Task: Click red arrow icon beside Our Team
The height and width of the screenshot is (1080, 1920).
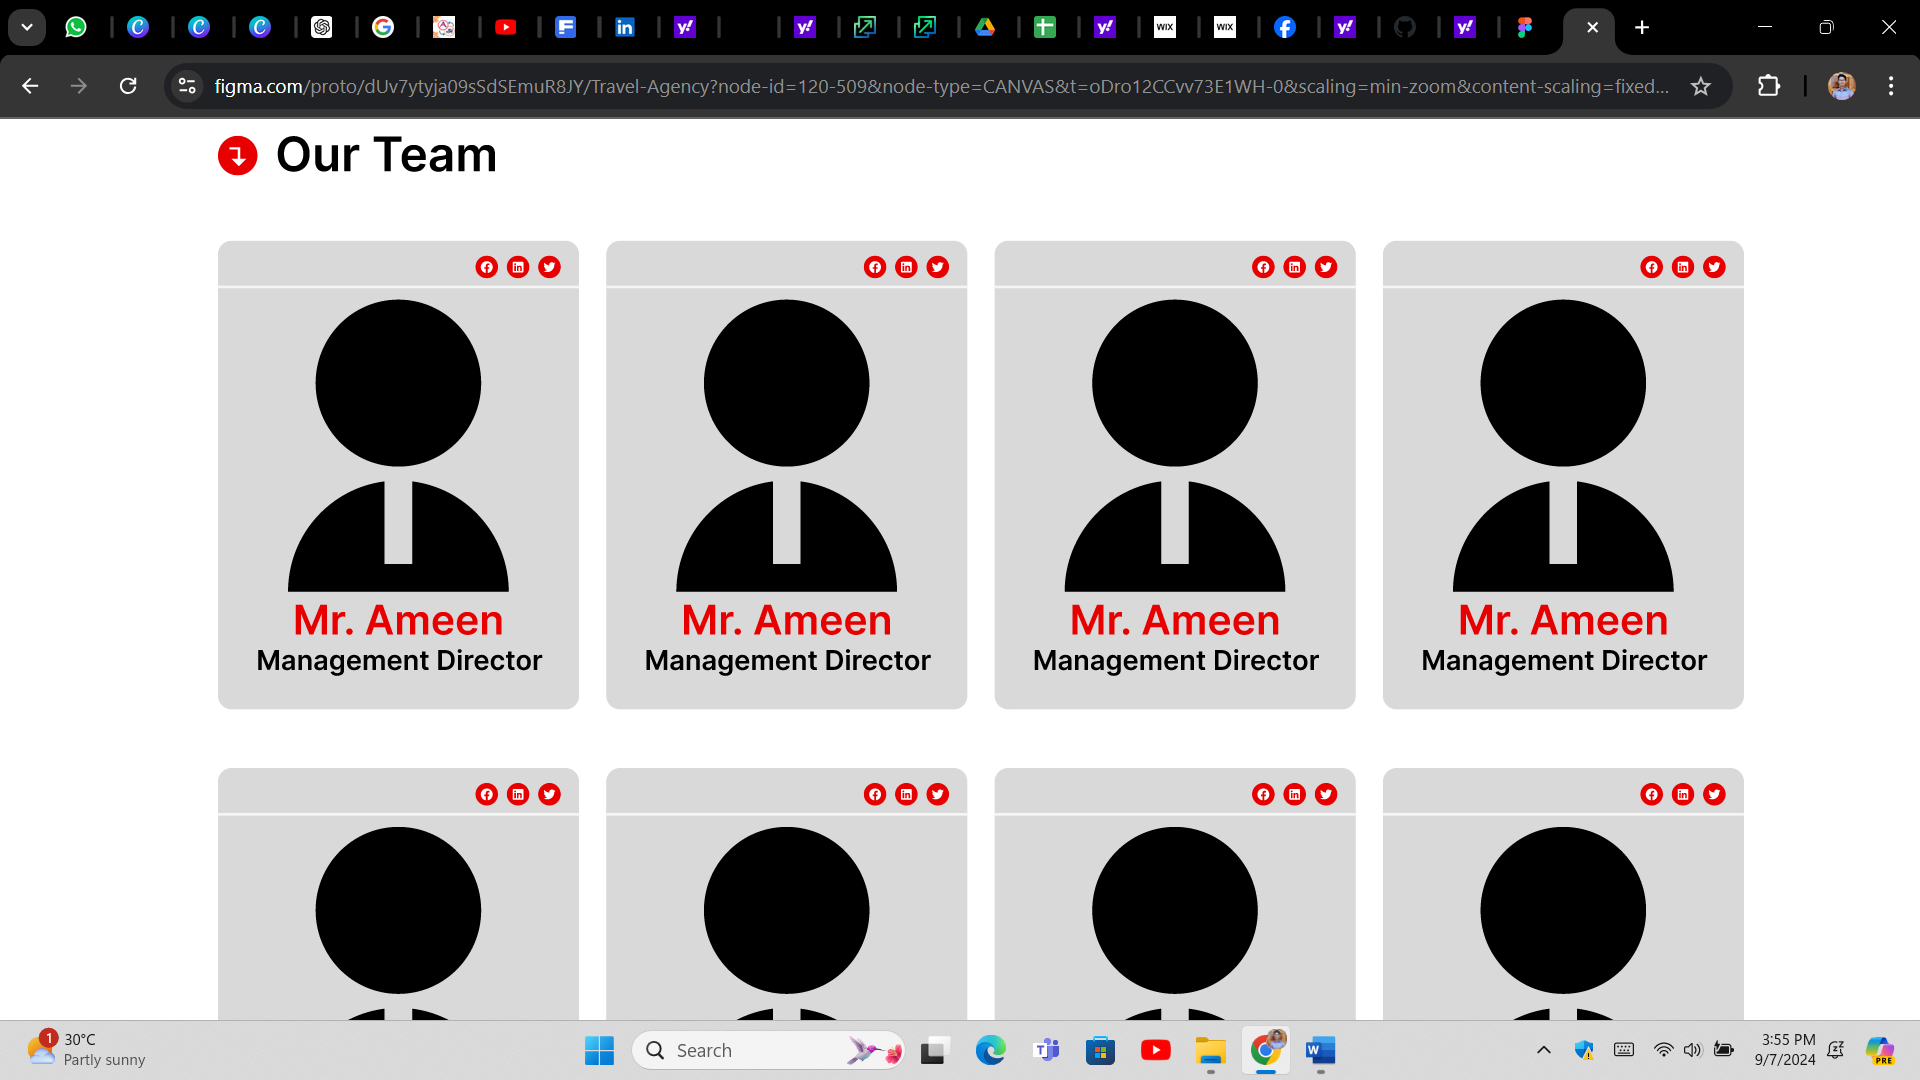Action: (238, 156)
